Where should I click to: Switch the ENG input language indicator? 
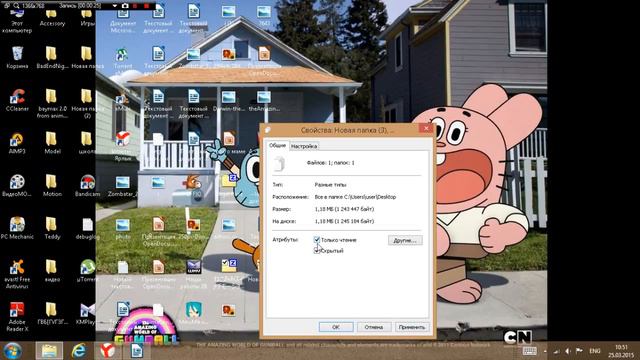tap(595, 351)
